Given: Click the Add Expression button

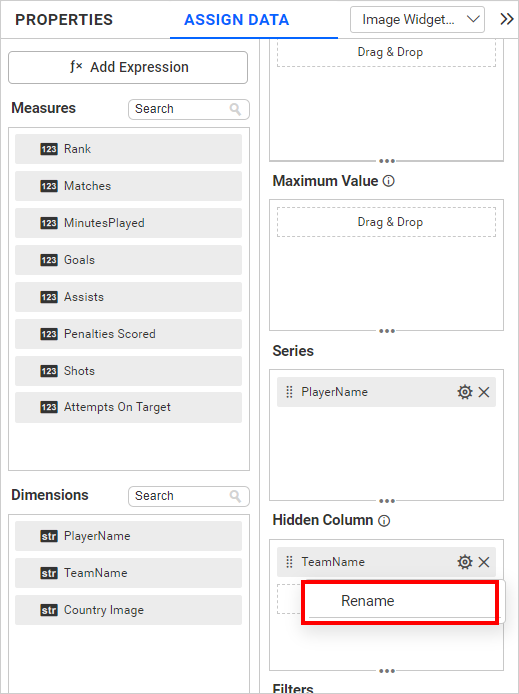Looking at the screenshot, I should click(x=128, y=67).
